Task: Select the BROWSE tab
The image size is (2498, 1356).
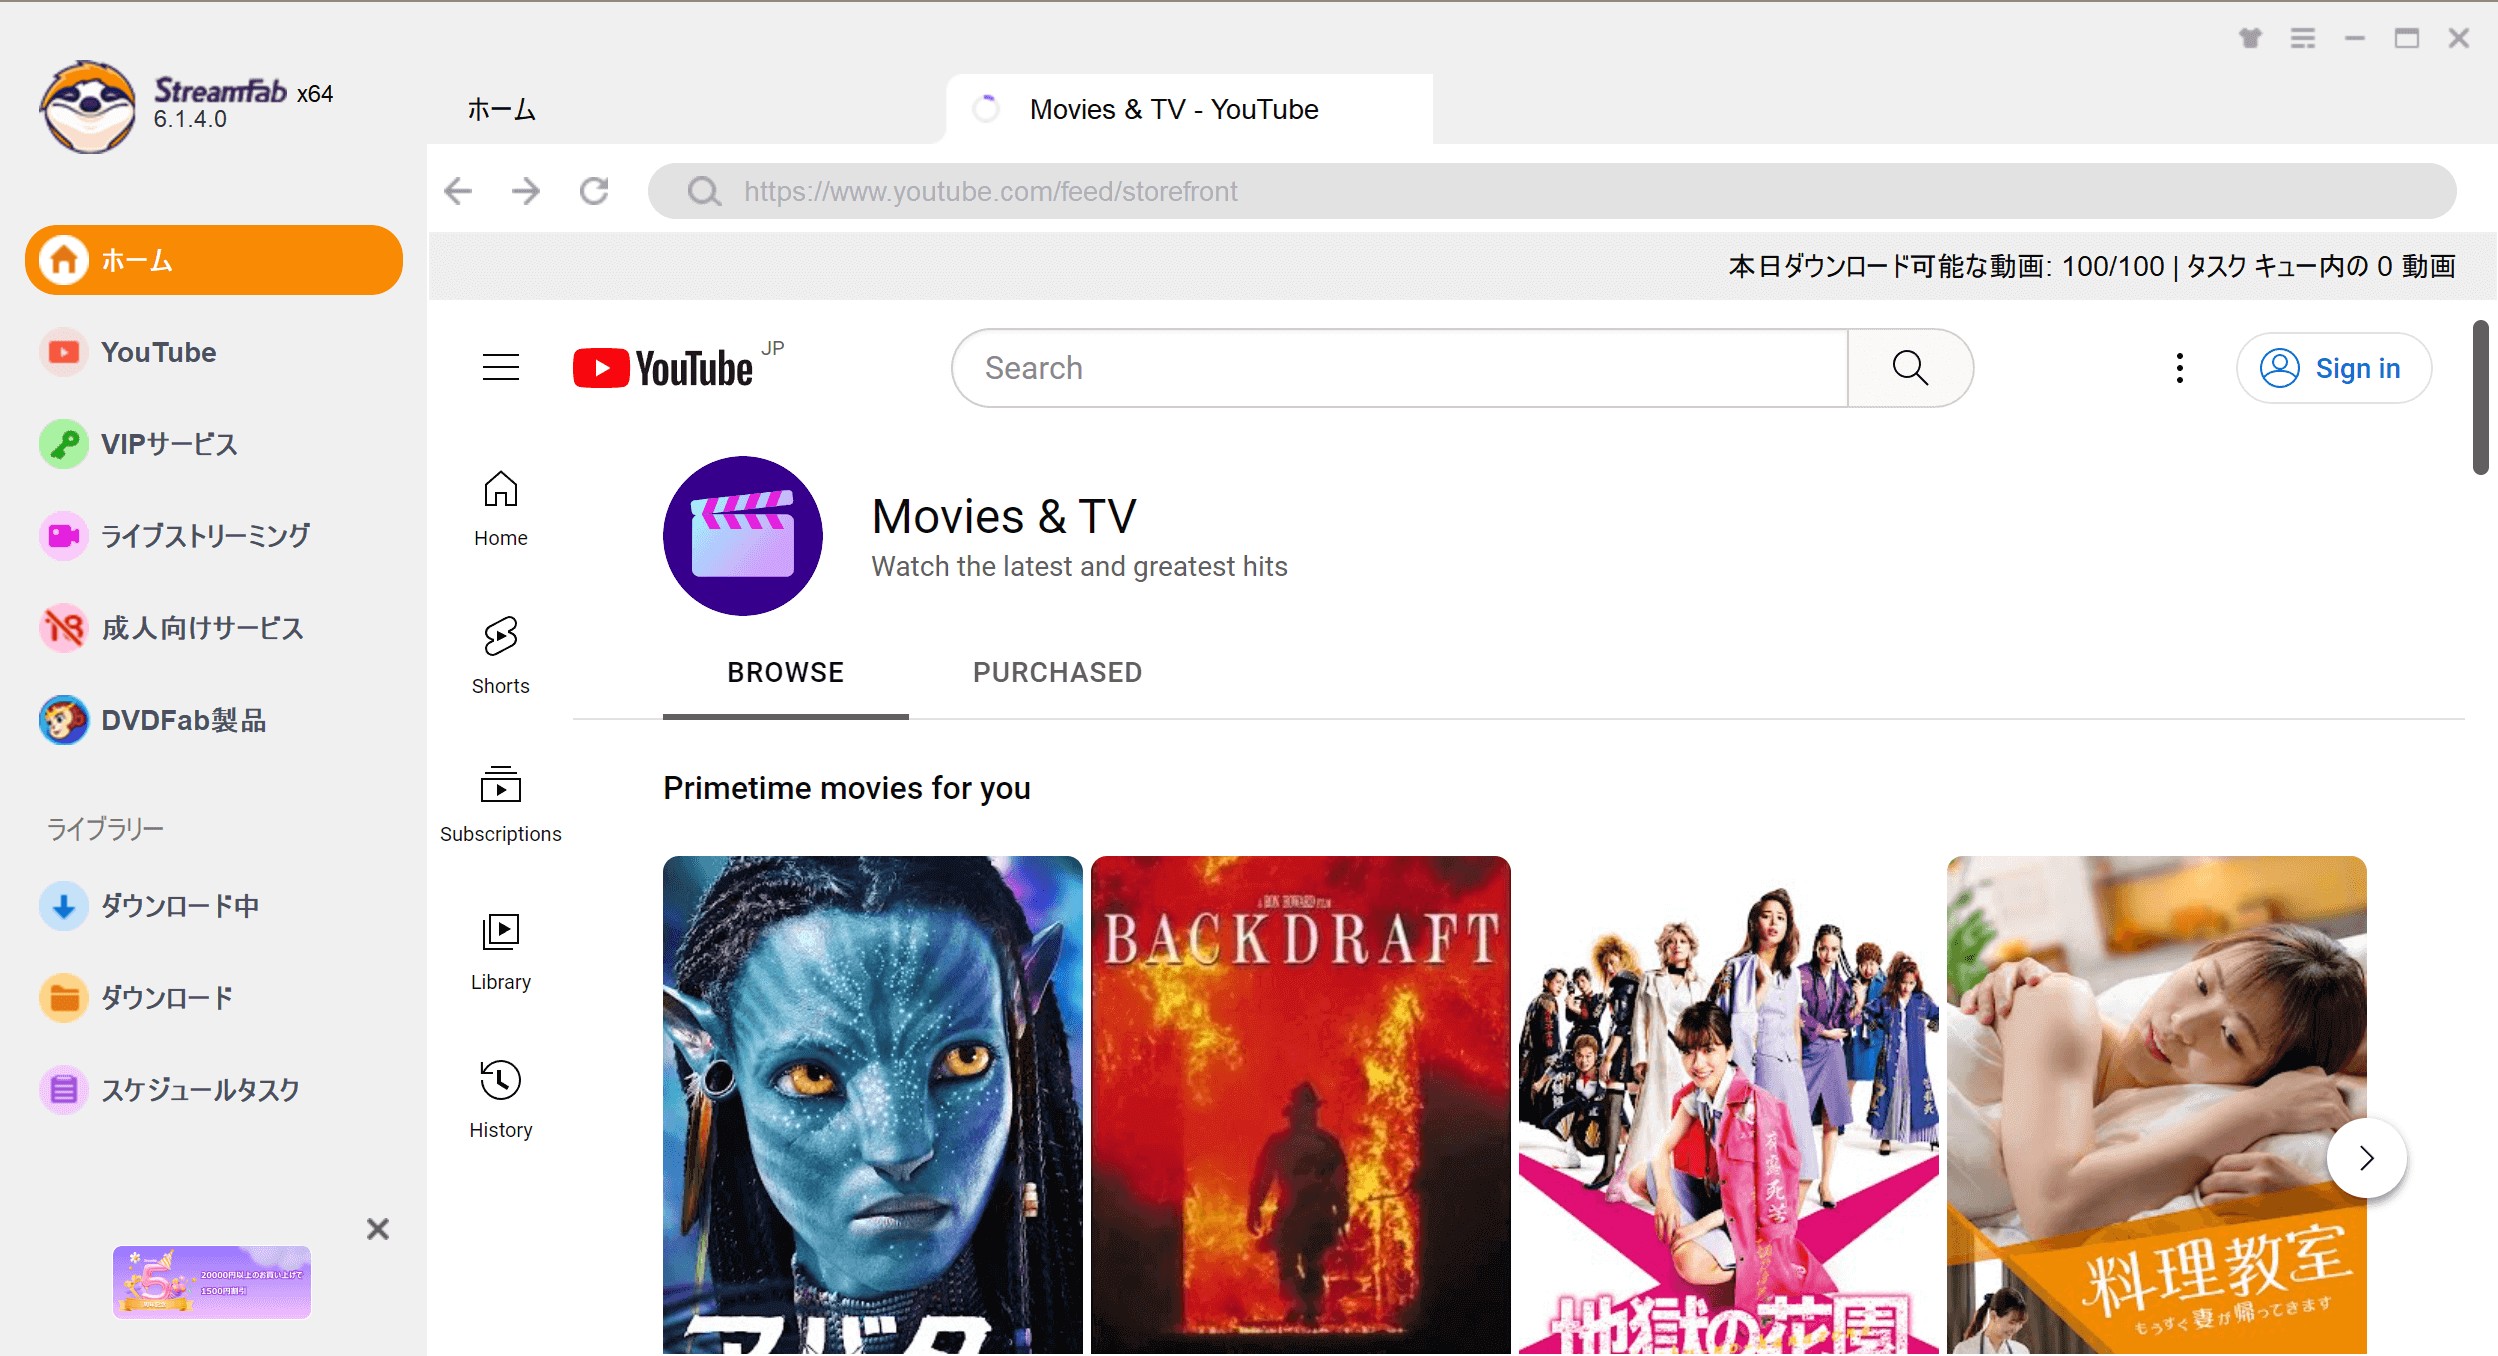Action: click(x=786, y=673)
